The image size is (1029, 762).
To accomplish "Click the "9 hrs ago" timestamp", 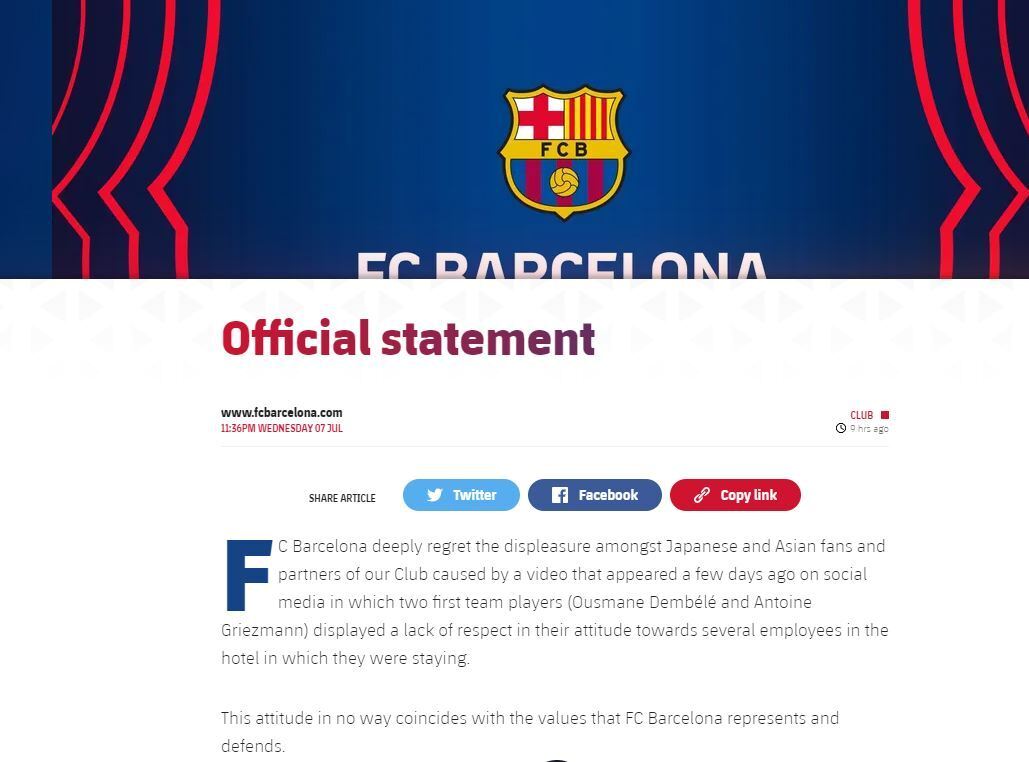I will click(x=869, y=429).
